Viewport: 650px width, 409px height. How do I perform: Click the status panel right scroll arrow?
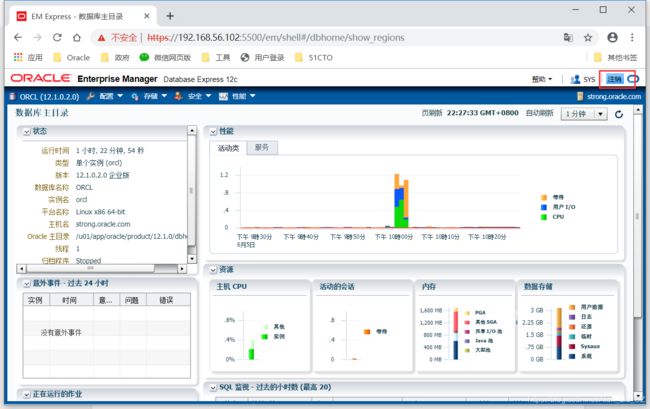click(x=182, y=269)
